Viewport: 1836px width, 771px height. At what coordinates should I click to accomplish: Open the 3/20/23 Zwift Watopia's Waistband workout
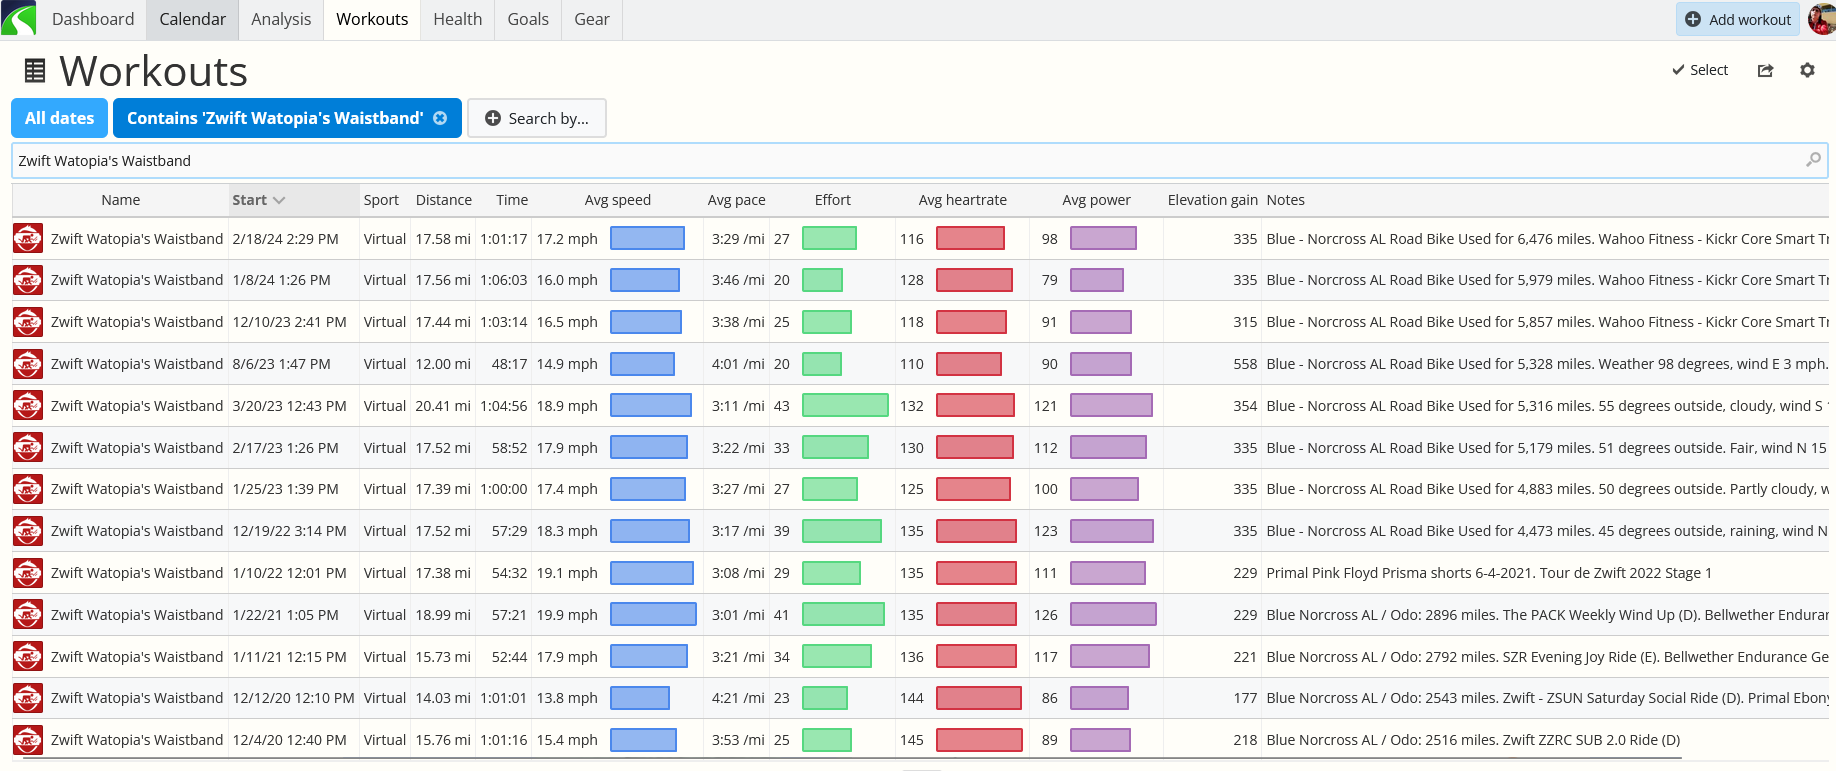(137, 406)
